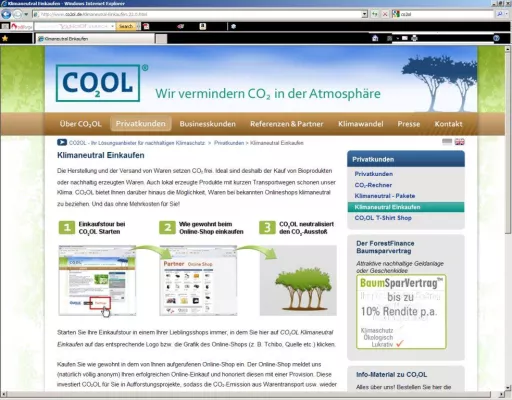Viewport: 512px width, 400px height.
Task: Click into the URL address bar
Action: pos(197,14)
